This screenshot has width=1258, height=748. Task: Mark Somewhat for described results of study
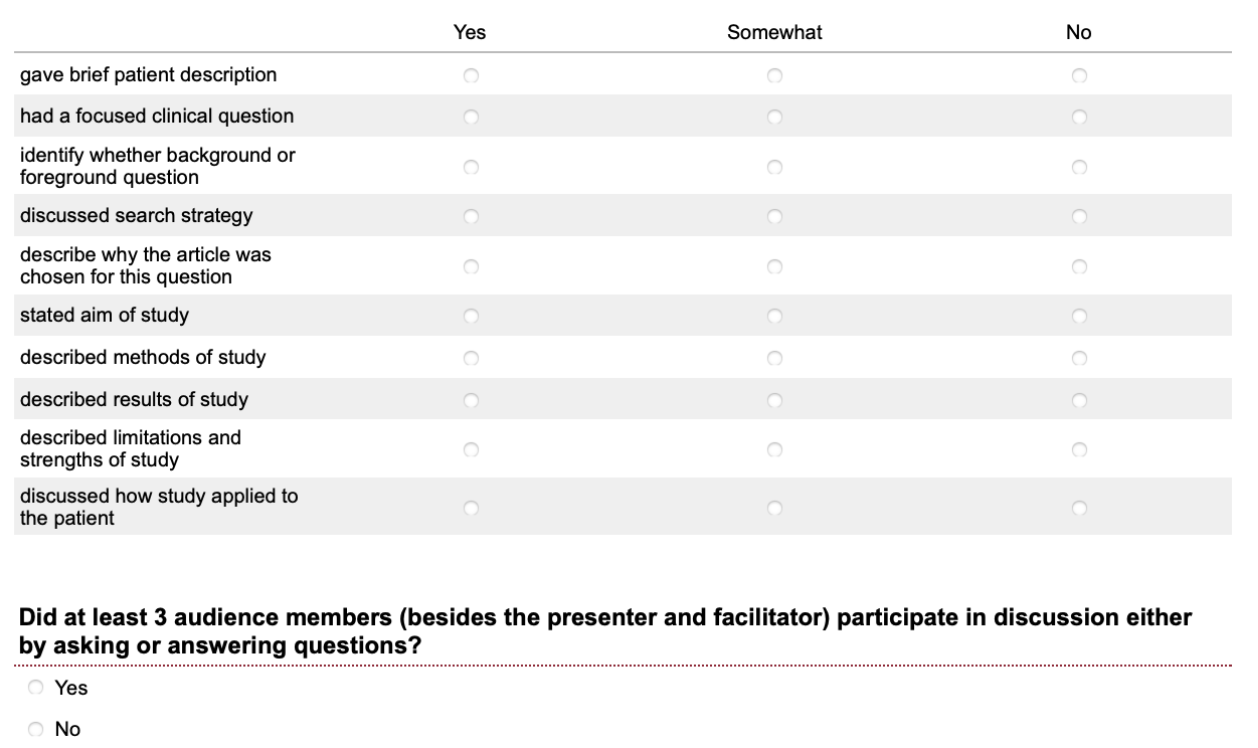(x=774, y=400)
